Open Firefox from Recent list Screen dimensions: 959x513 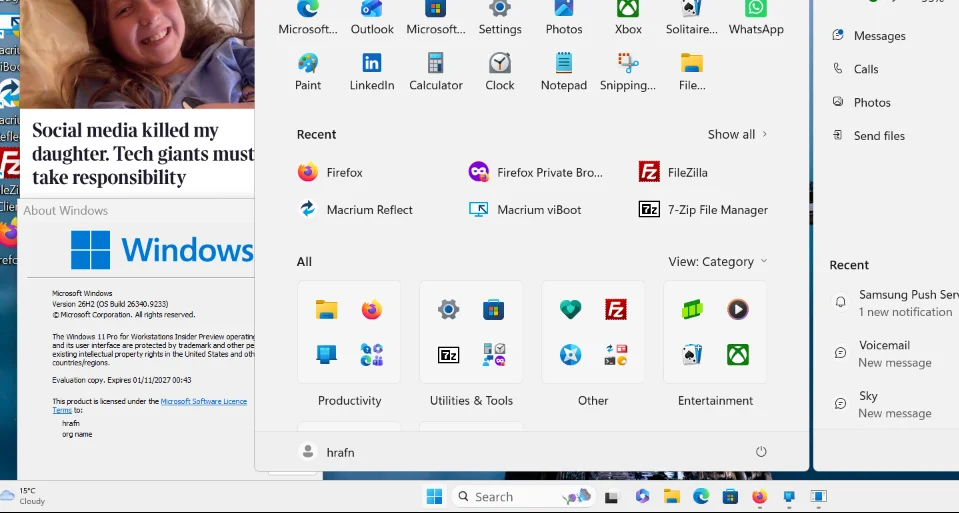(x=330, y=172)
